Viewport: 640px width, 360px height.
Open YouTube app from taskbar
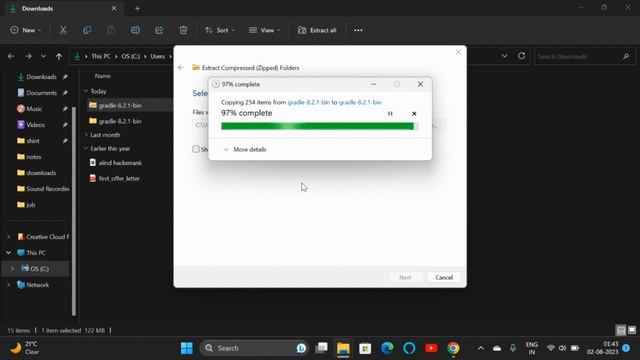(431, 348)
